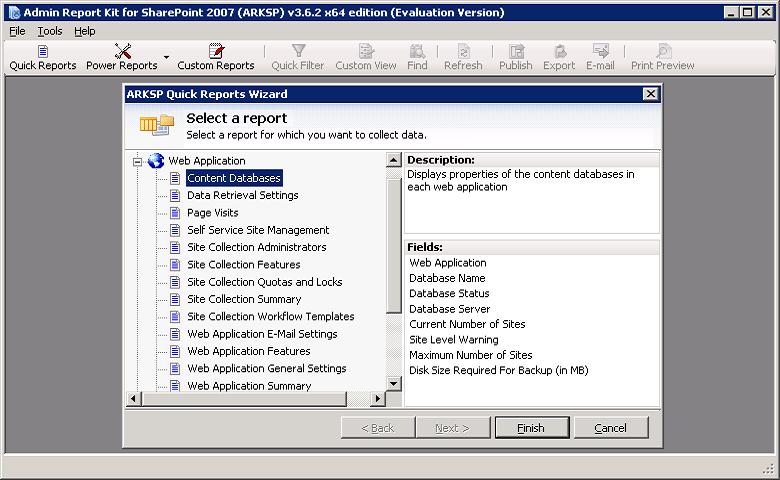Image resolution: width=780 pixels, height=480 pixels.
Task: Select Web Application E-Mail Settings report
Action: pos(262,334)
